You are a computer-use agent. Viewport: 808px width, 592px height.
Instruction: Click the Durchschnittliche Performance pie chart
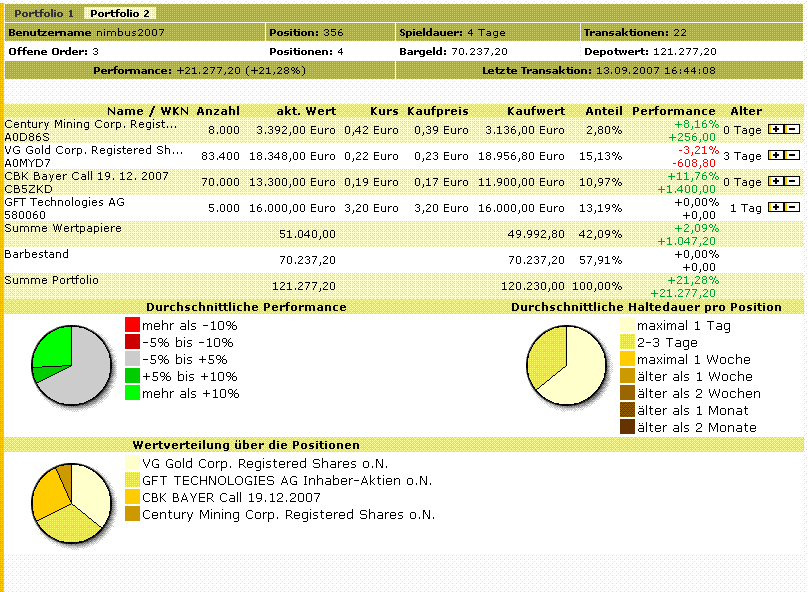coord(67,362)
